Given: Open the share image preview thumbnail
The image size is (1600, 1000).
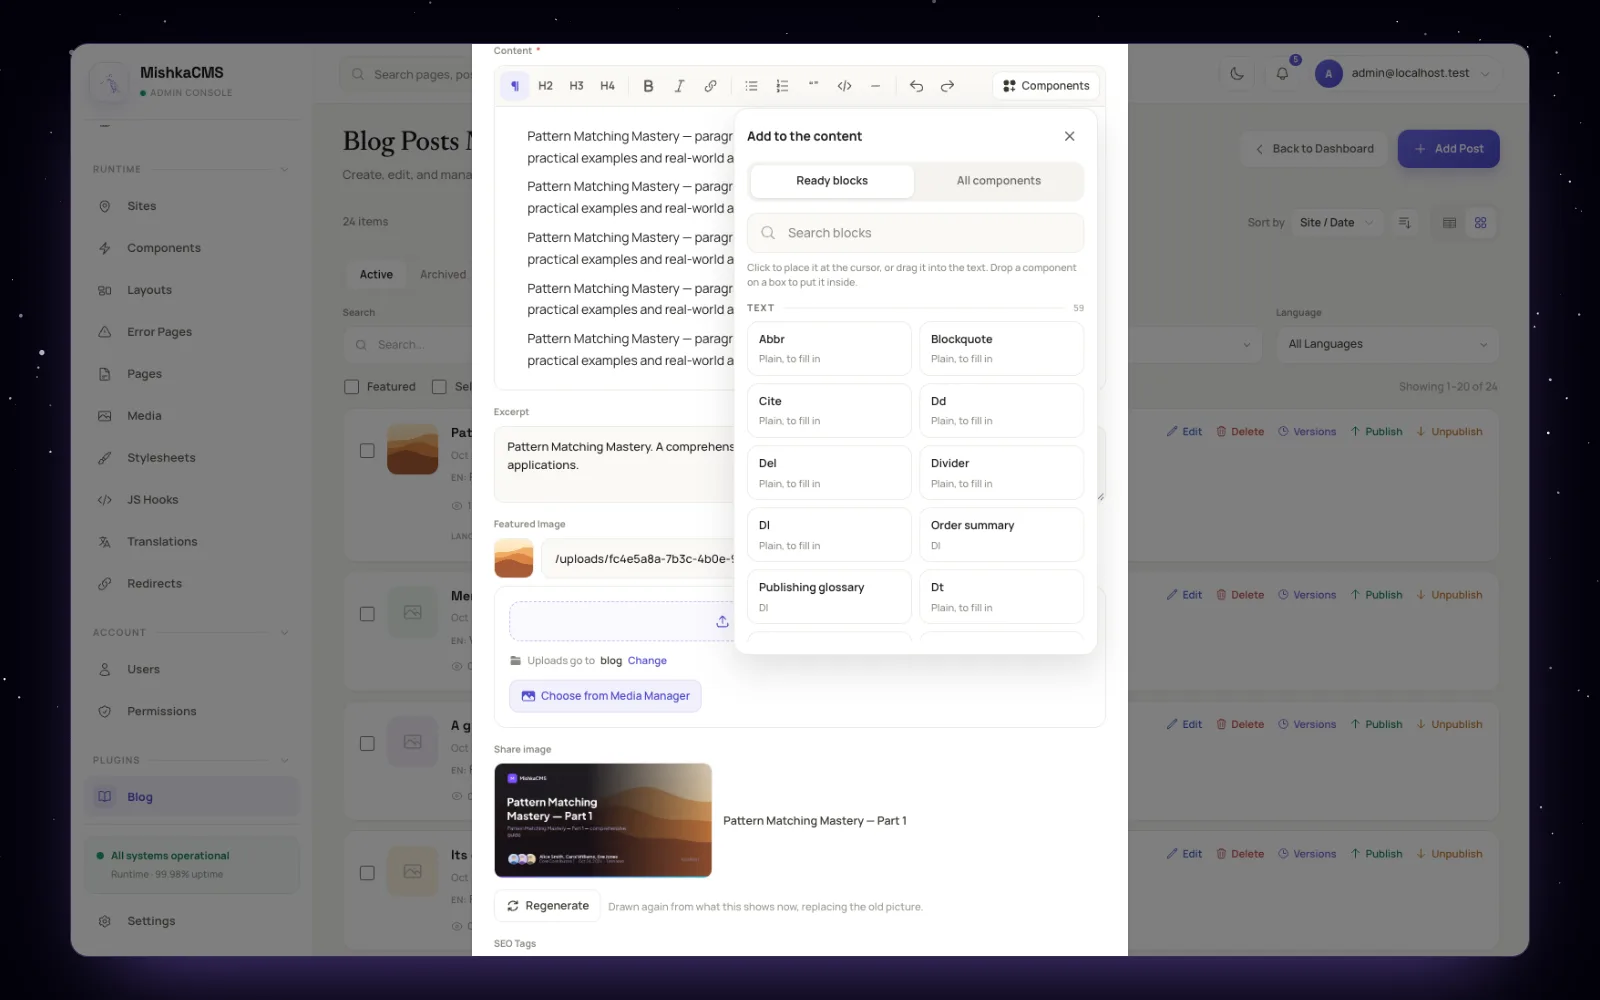Looking at the screenshot, I should tap(603, 820).
